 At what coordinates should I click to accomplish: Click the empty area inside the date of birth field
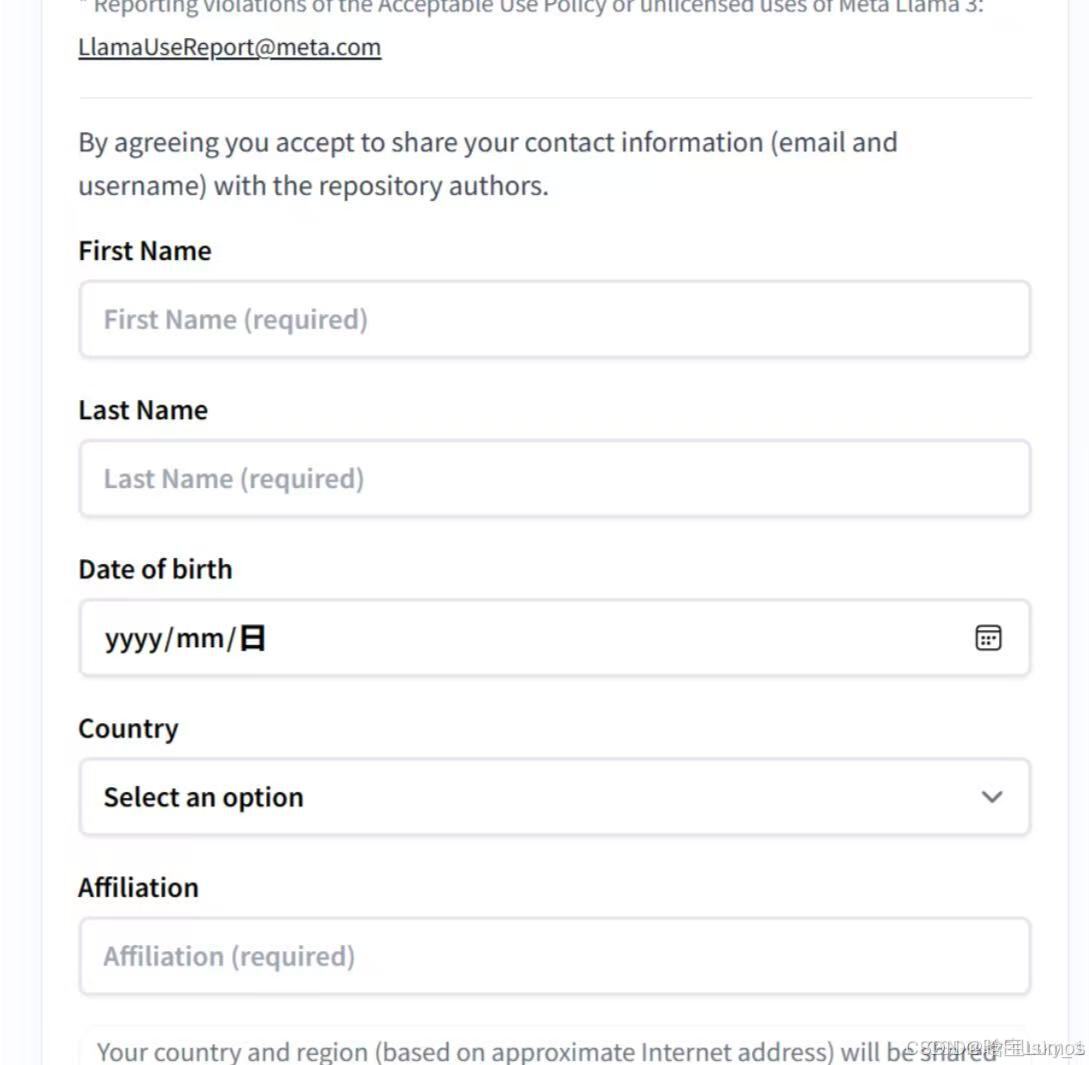(600, 638)
